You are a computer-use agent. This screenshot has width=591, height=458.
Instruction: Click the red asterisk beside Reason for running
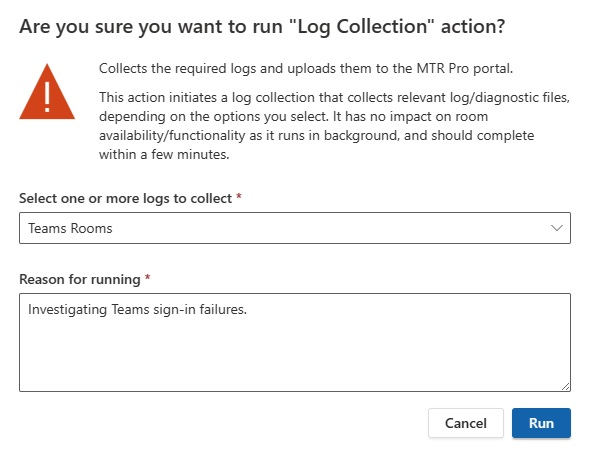(x=147, y=277)
